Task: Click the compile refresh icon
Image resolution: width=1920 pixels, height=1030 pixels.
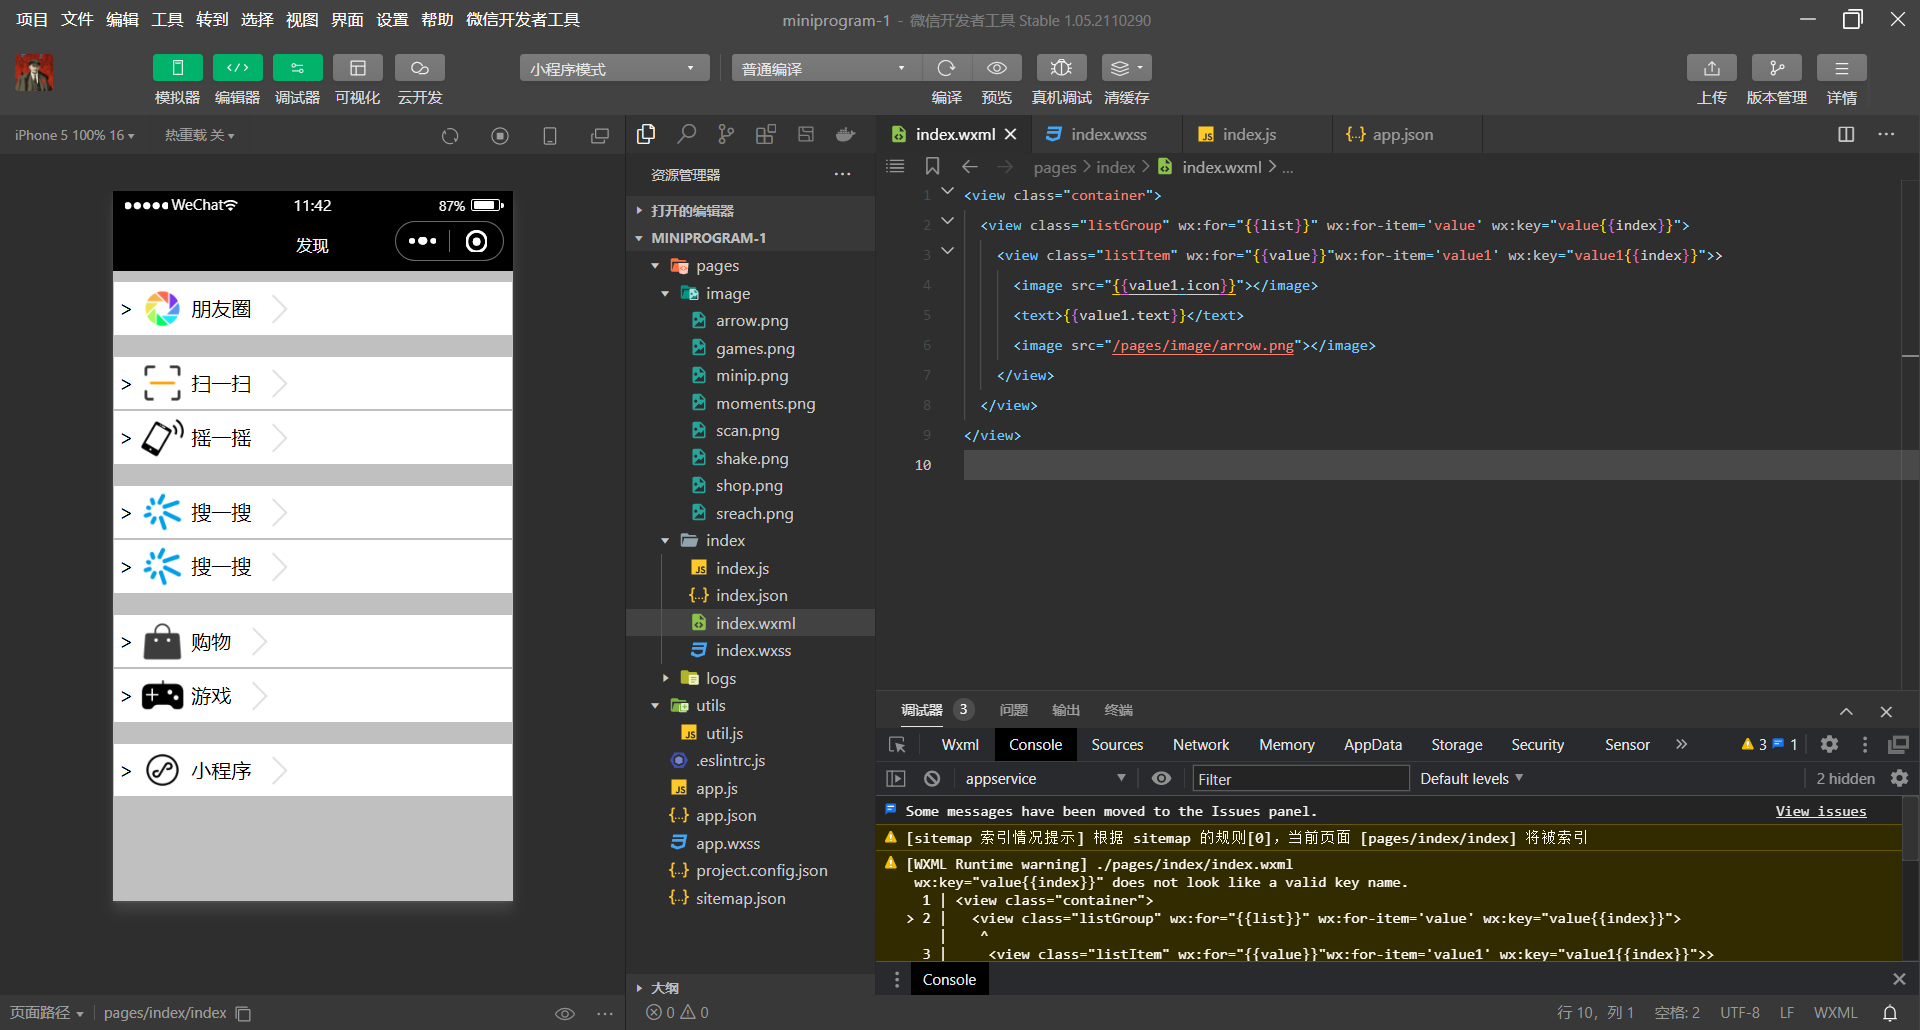Action: (x=946, y=68)
